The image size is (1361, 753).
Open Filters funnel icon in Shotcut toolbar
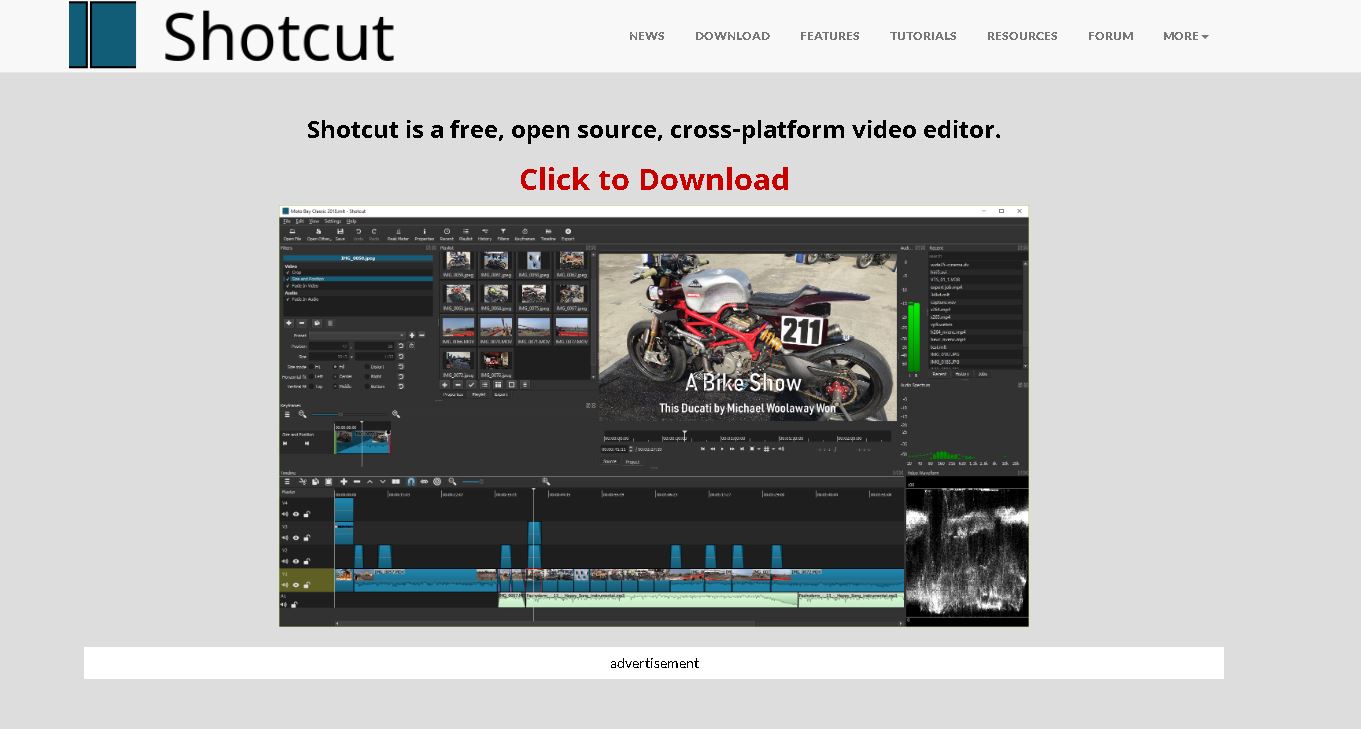(503, 234)
